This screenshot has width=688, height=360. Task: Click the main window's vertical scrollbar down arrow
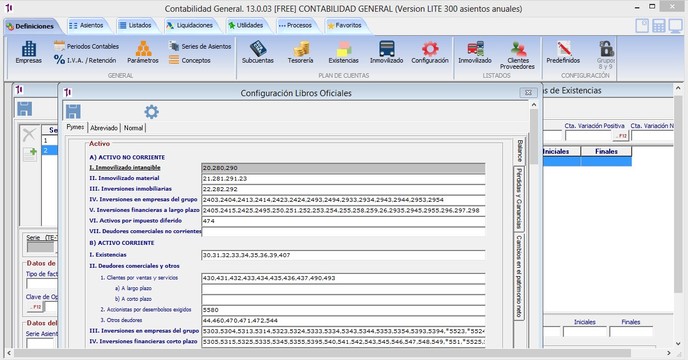point(679,344)
